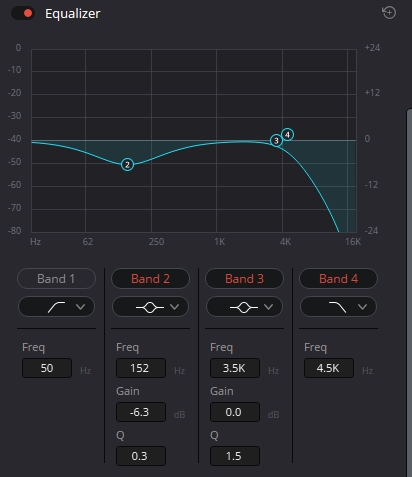412x477 pixels.
Task: Open Band 3 bell filter type dropdown
Action: 244,307
